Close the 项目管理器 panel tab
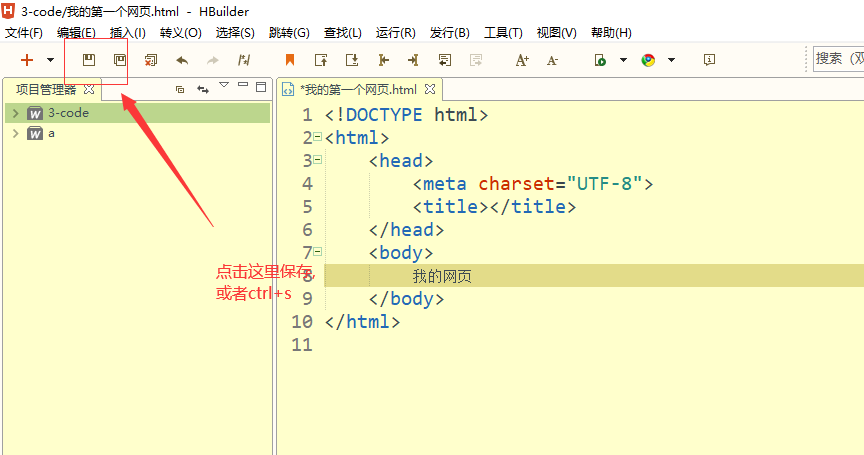Image resolution: width=864 pixels, height=455 pixels. tap(89, 89)
